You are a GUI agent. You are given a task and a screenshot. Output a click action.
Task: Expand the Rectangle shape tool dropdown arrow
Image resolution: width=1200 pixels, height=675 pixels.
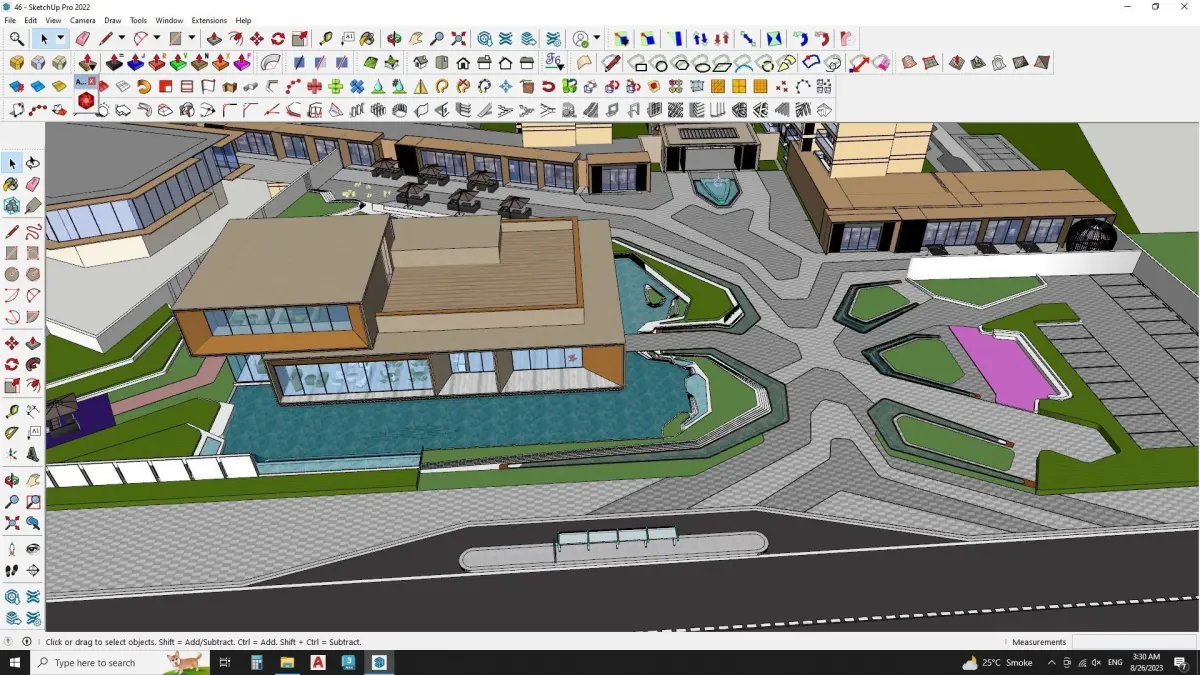click(x=192, y=39)
